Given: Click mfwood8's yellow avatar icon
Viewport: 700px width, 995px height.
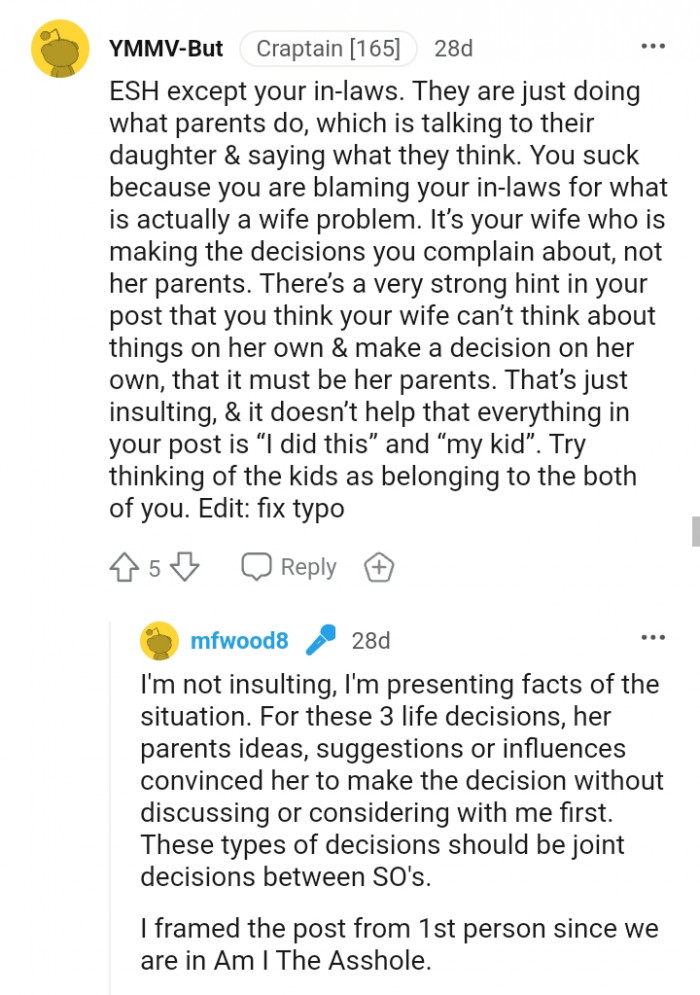Looking at the screenshot, I should pos(158,641).
